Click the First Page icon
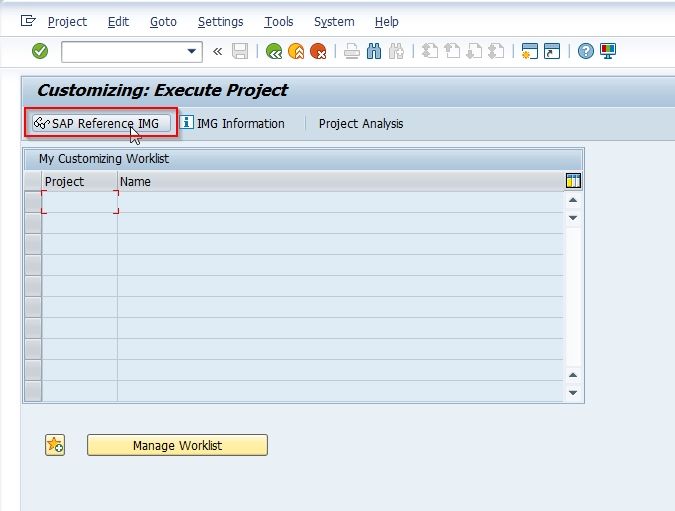Viewport: 675px width, 511px height. pyautogui.click(x=429, y=51)
